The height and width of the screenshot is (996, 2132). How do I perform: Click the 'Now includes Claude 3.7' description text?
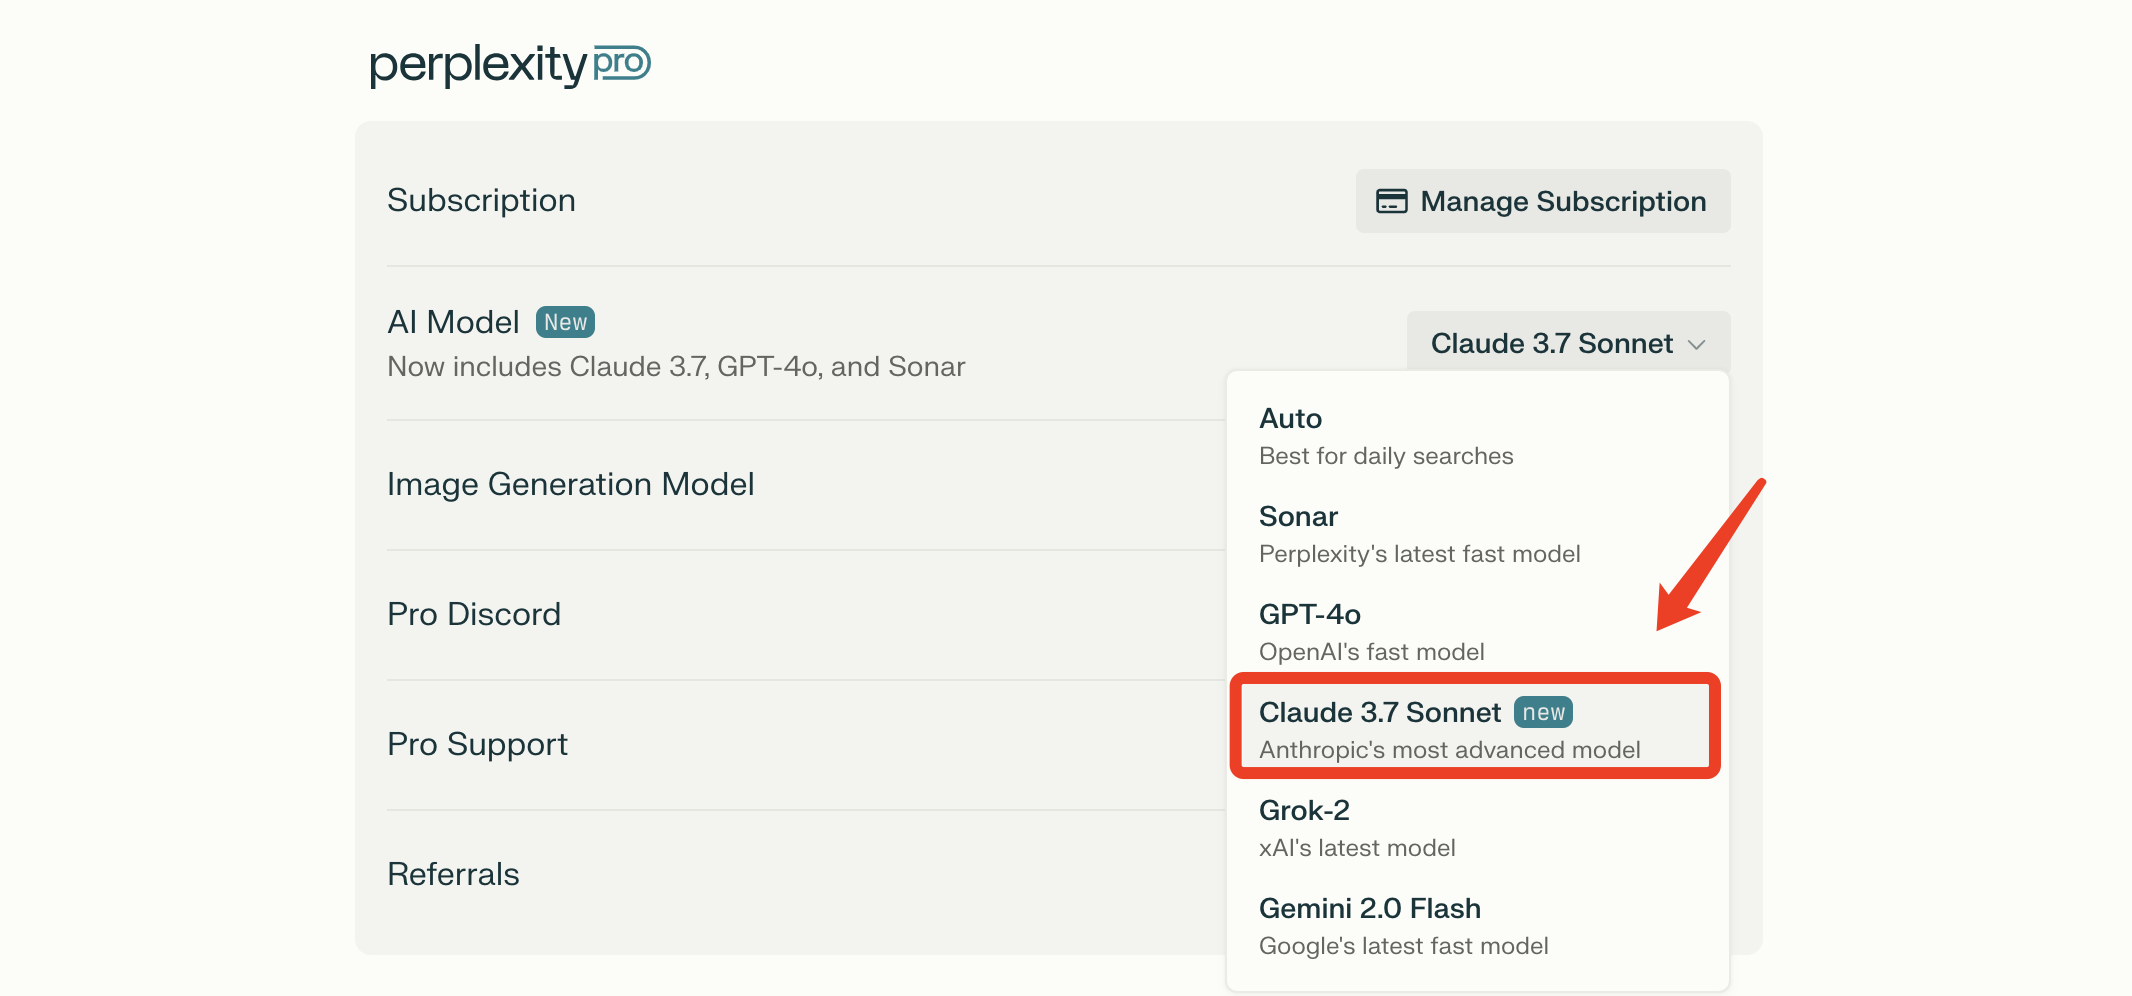point(676,367)
